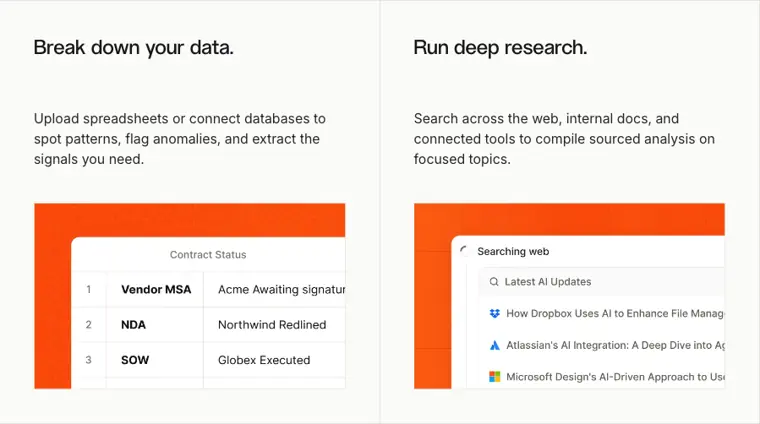
Task: Select the Latest AI Updates search field
Action: tap(601, 282)
